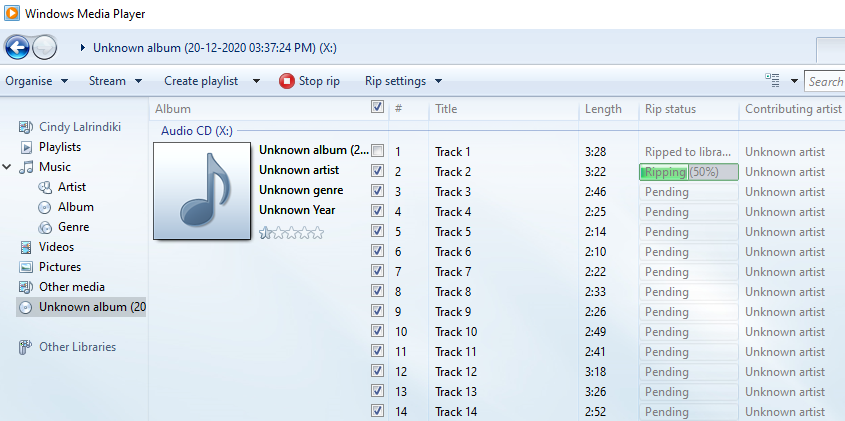Click the star rating under Unknown Year
Screen dimensions: 845x421
coord(292,233)
